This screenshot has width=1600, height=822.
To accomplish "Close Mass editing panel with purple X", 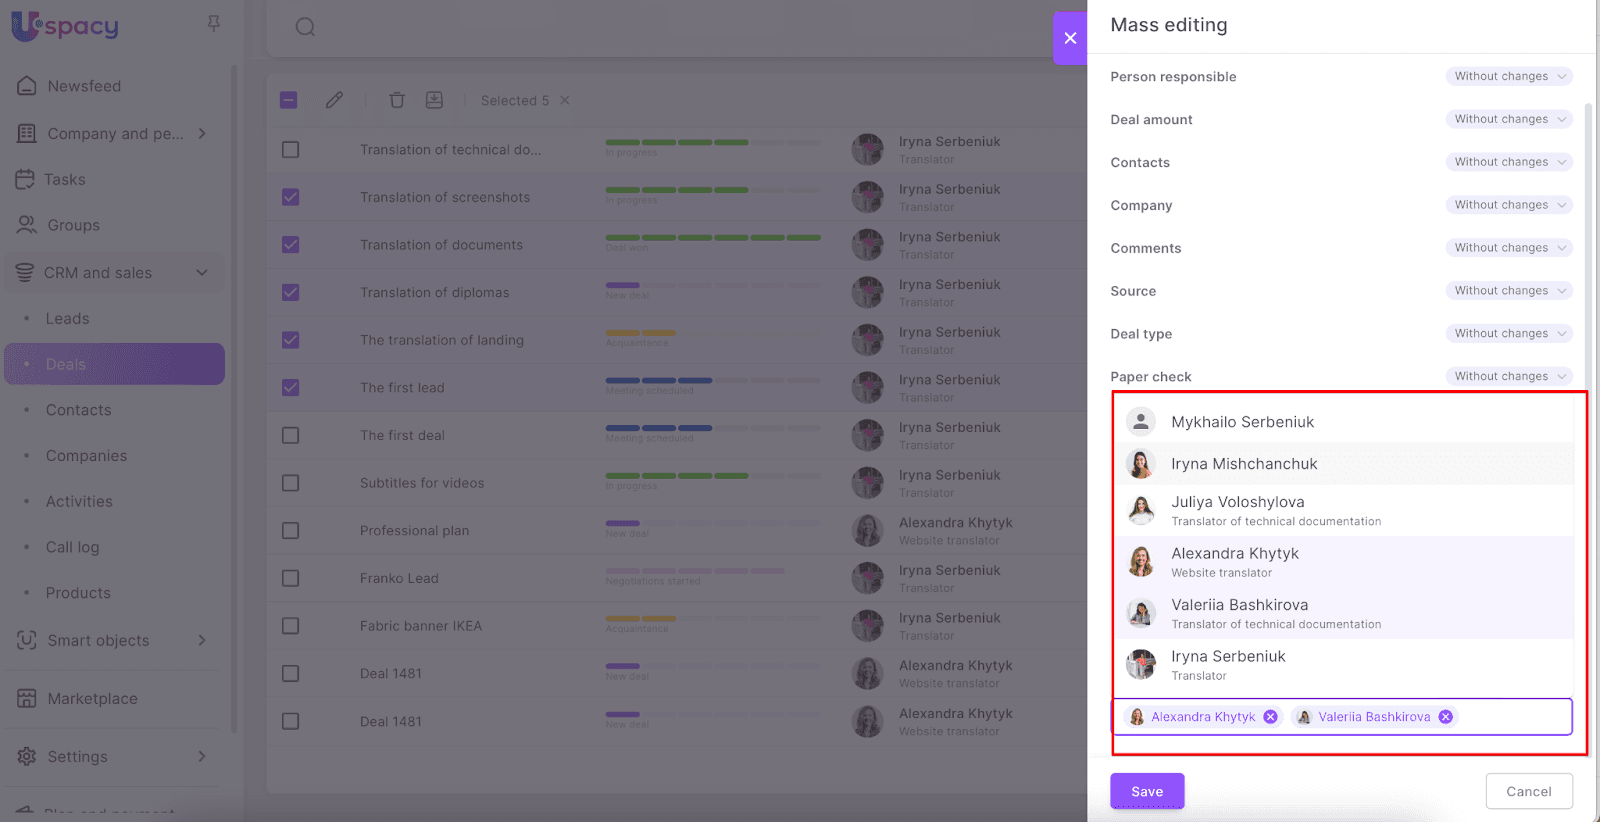I will [x=1070, y=38].
